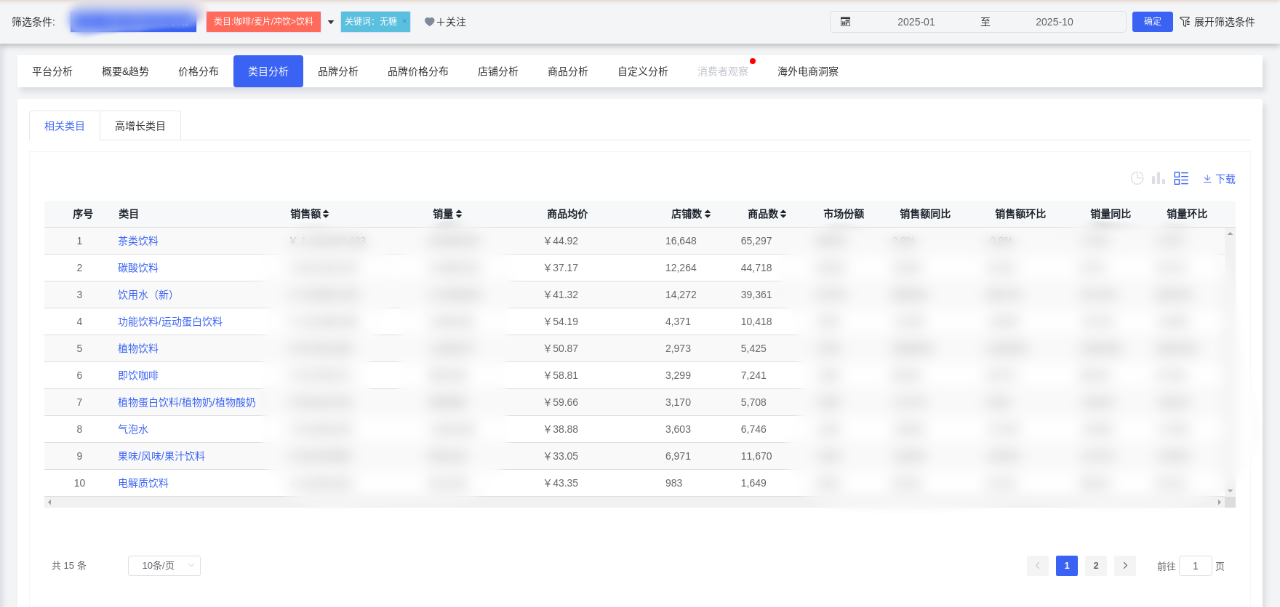Sort table by 商品数 column
This screenshot has width=1280, height=607.
(784, 214)
